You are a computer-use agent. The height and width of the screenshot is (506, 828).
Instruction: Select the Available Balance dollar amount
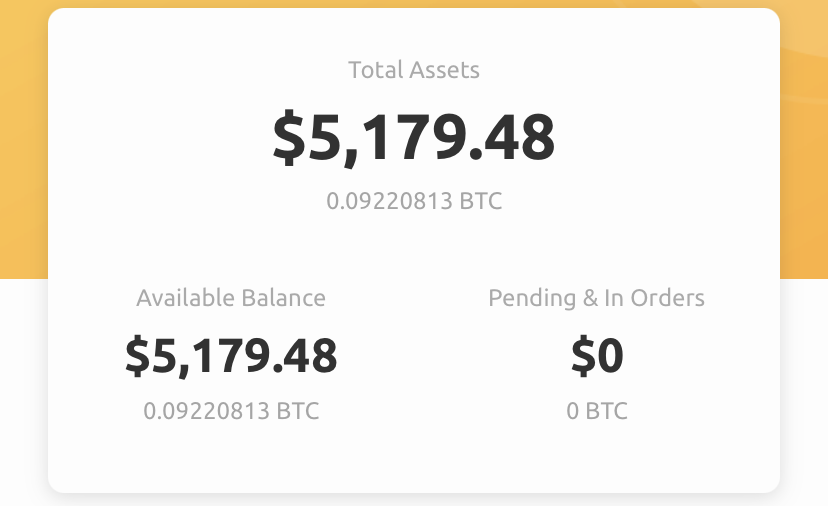pos(231,357)
